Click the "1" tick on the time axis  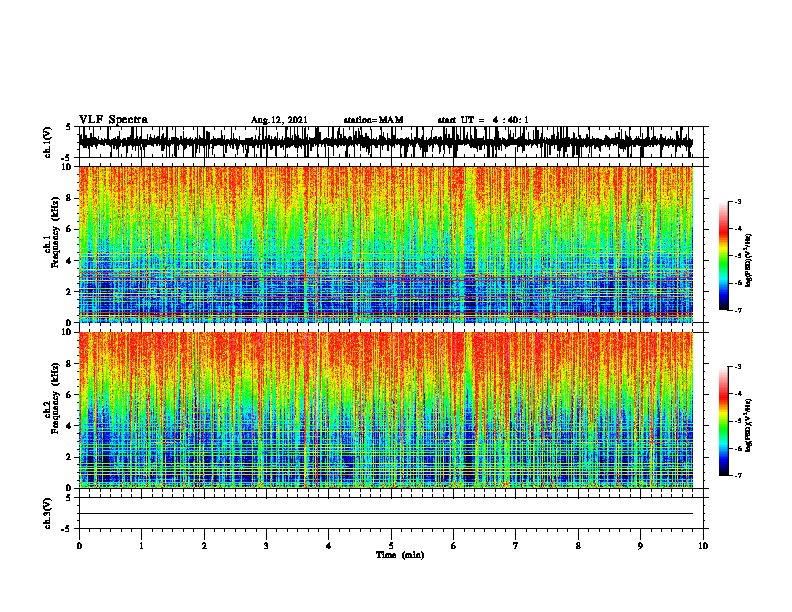141,546
